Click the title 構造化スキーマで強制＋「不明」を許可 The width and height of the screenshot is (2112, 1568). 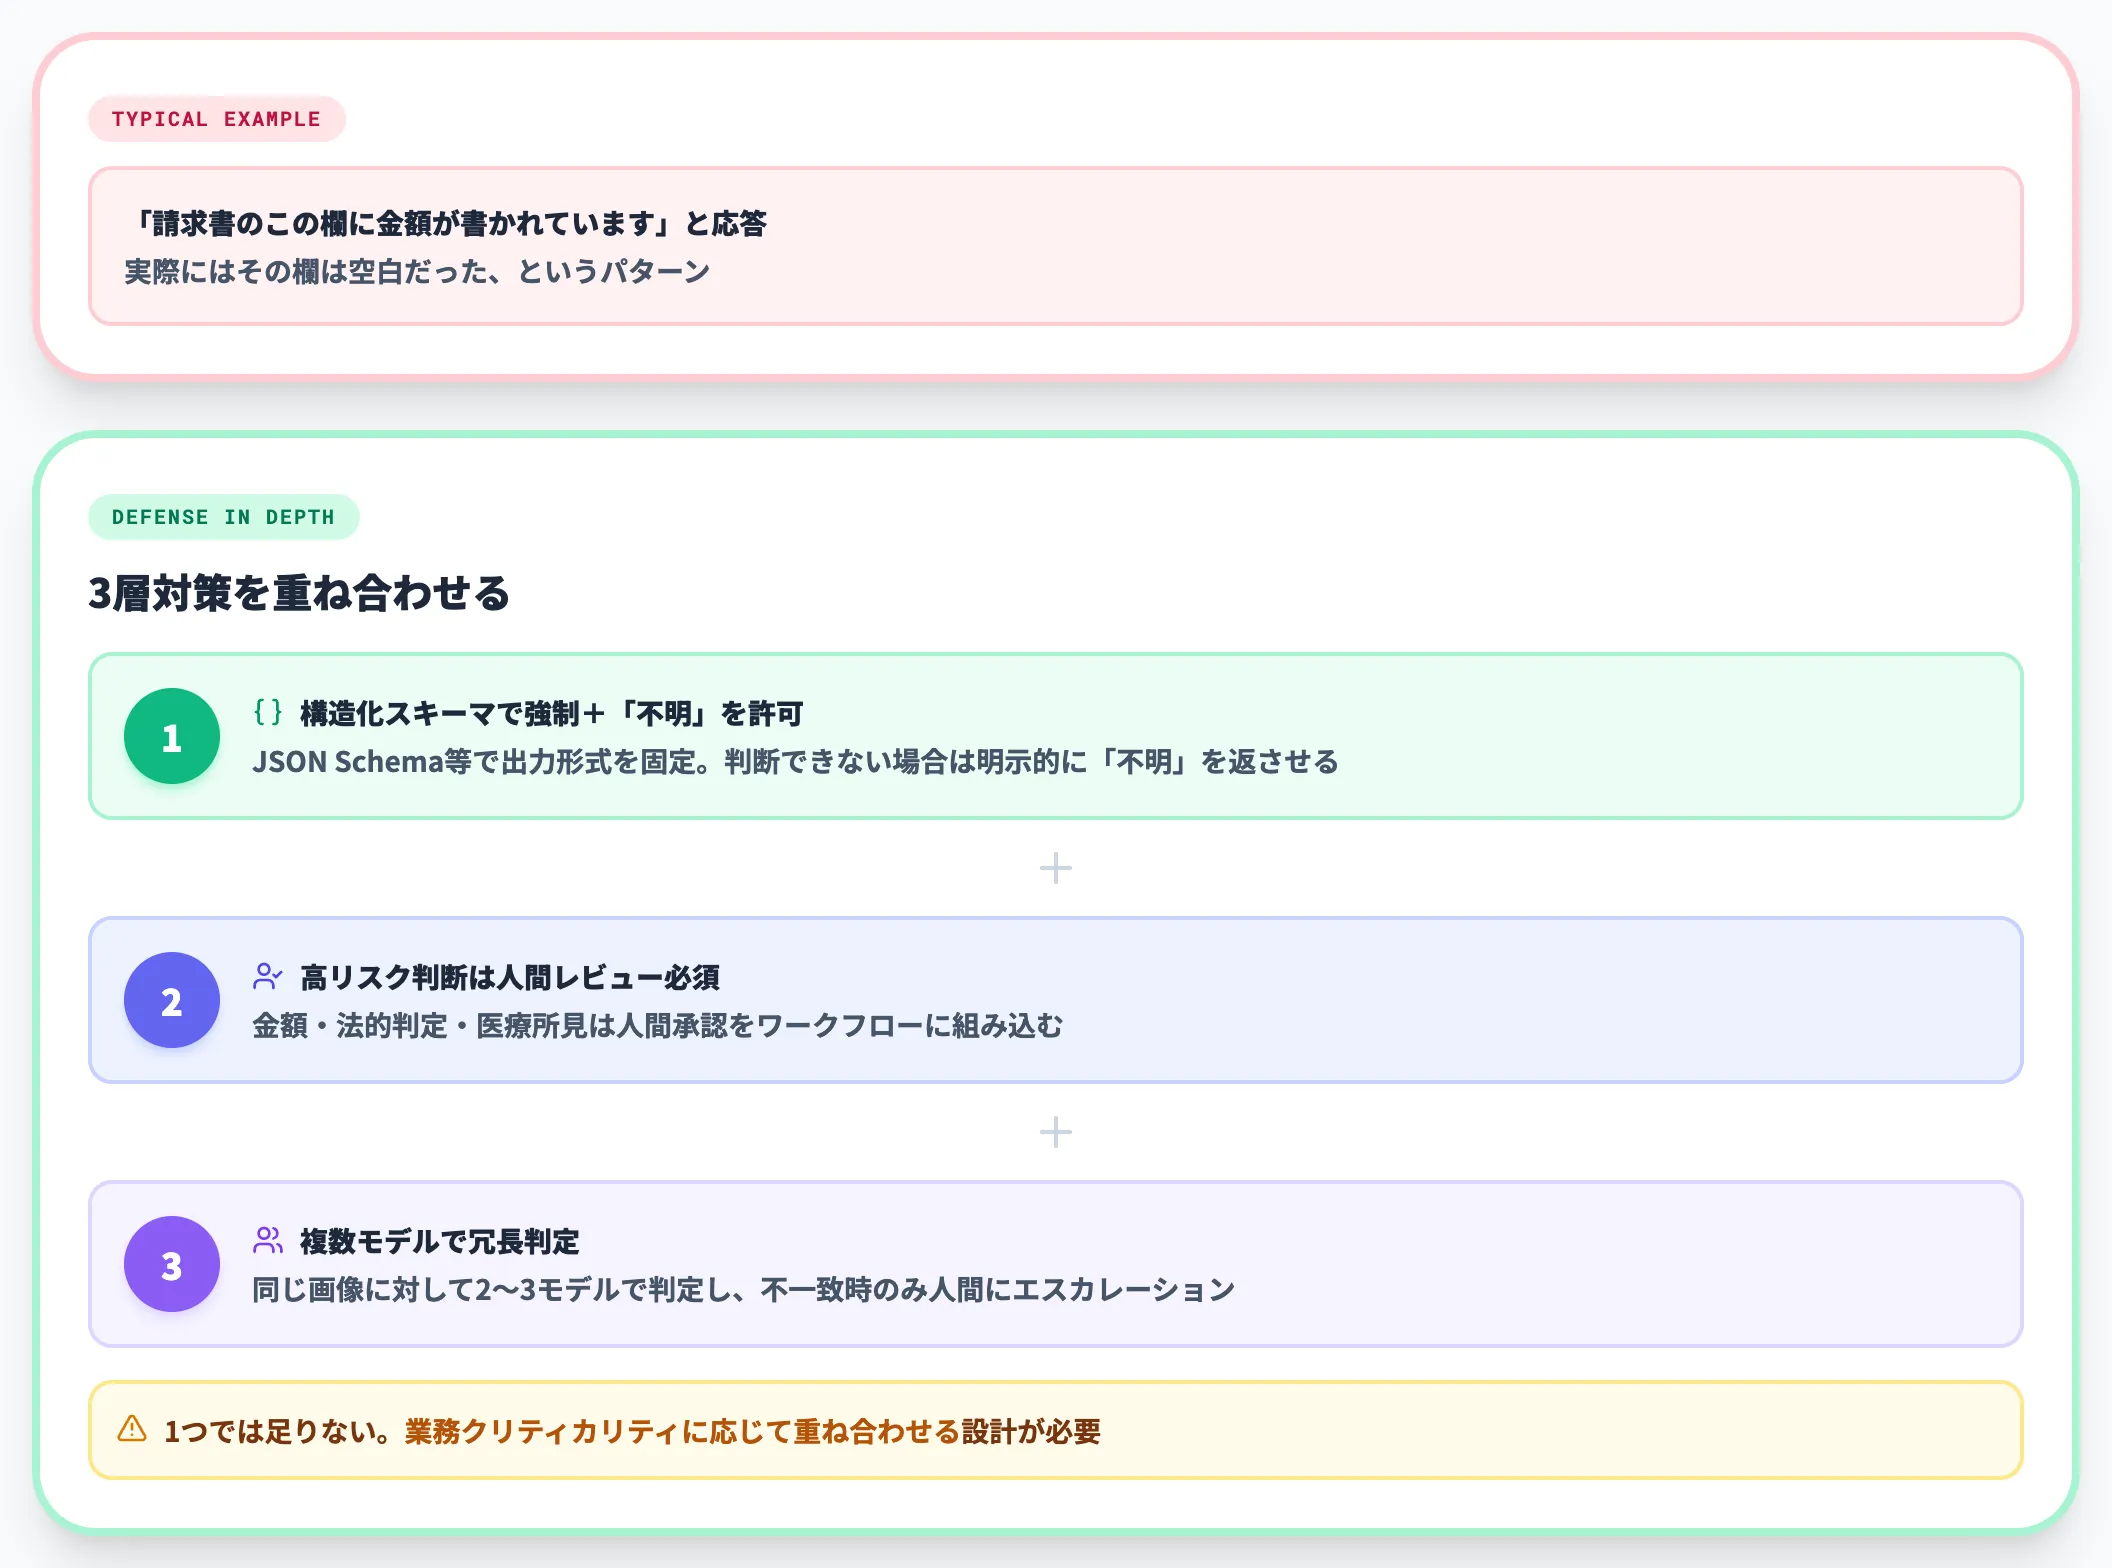pos(552,713)
